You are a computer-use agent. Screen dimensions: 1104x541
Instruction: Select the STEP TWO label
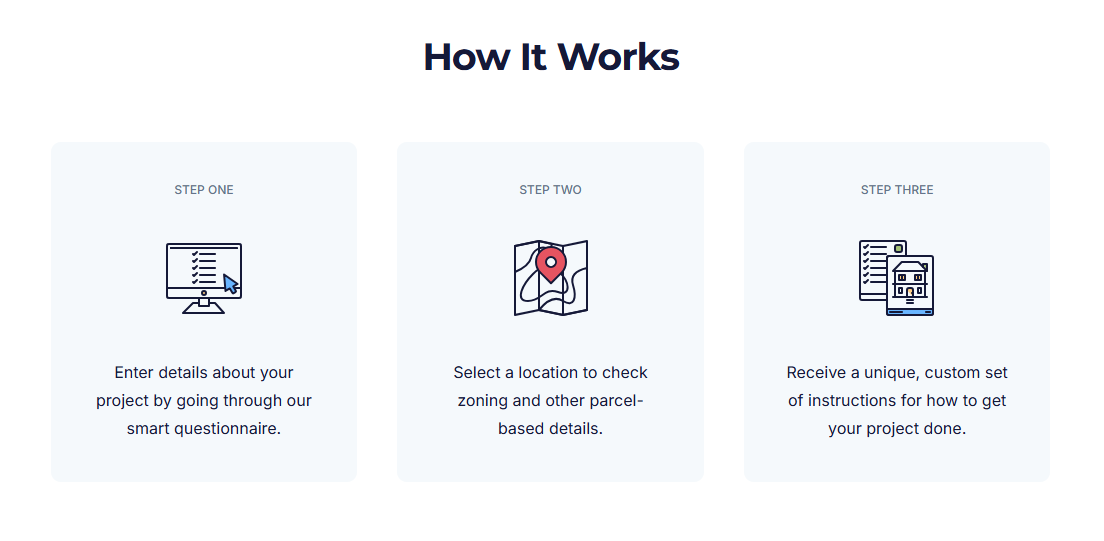coord(550,190)
